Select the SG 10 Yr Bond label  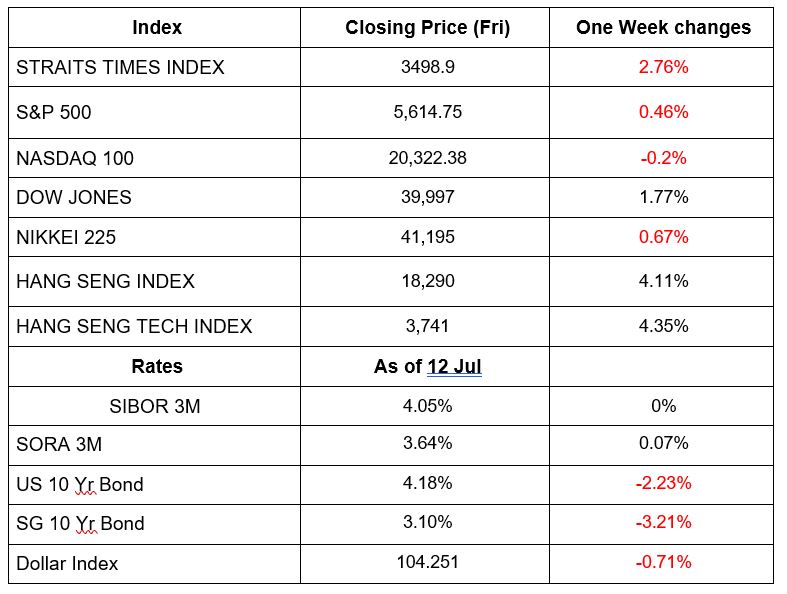(x=80, y=524)
